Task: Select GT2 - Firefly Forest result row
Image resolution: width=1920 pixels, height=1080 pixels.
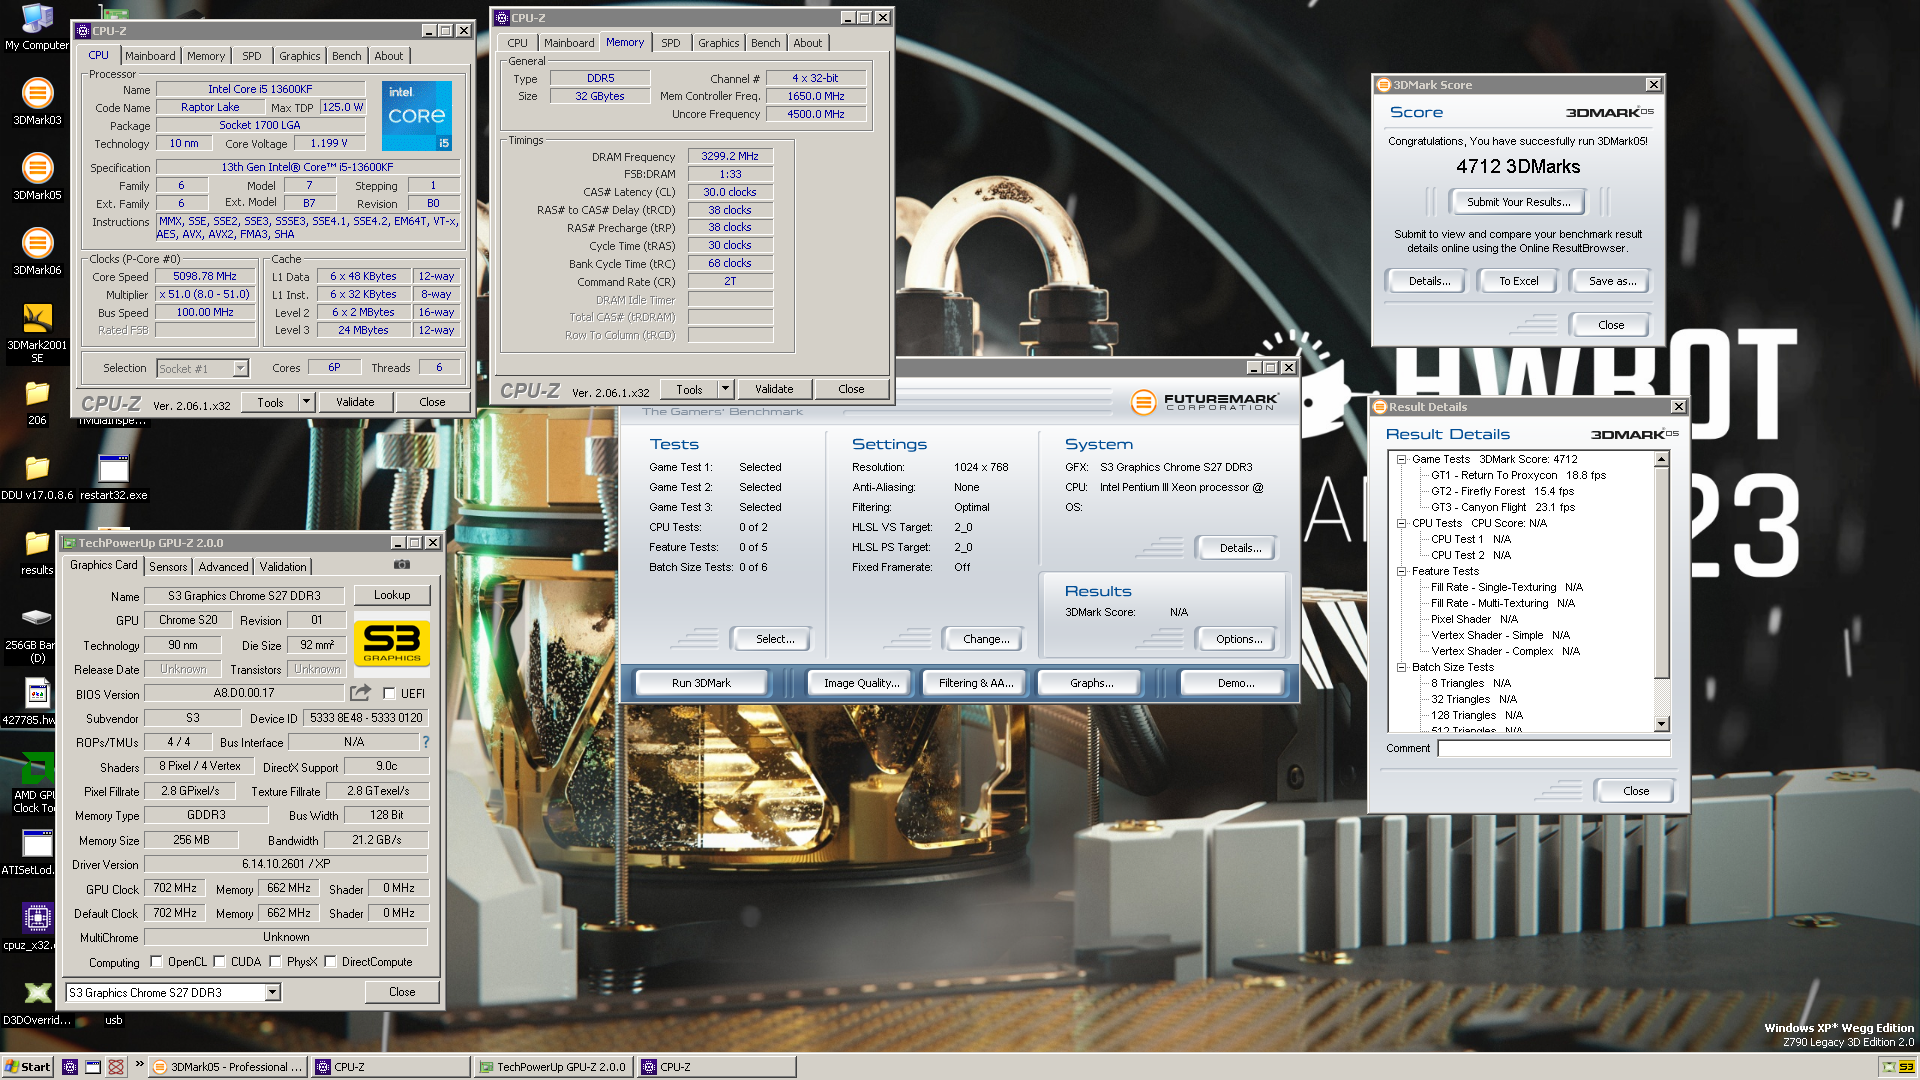Action: coord(1502,492)
